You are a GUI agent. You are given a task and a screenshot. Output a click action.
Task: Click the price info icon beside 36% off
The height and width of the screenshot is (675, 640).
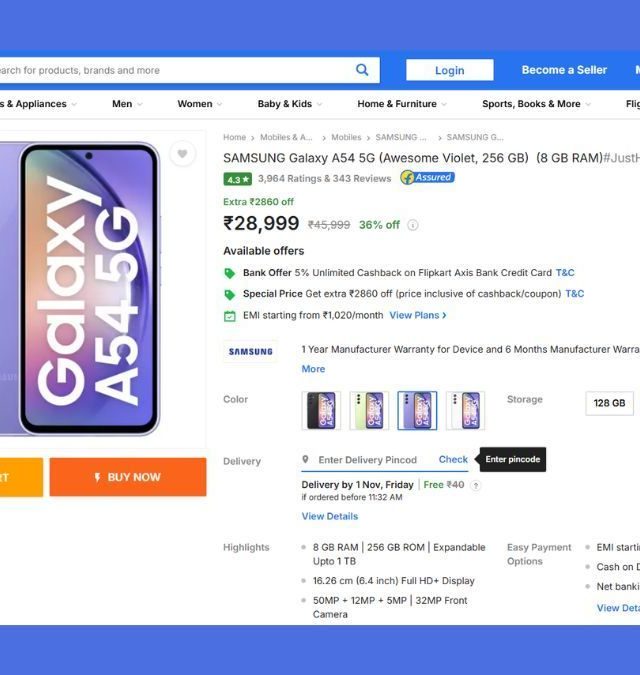click(412, 225)
